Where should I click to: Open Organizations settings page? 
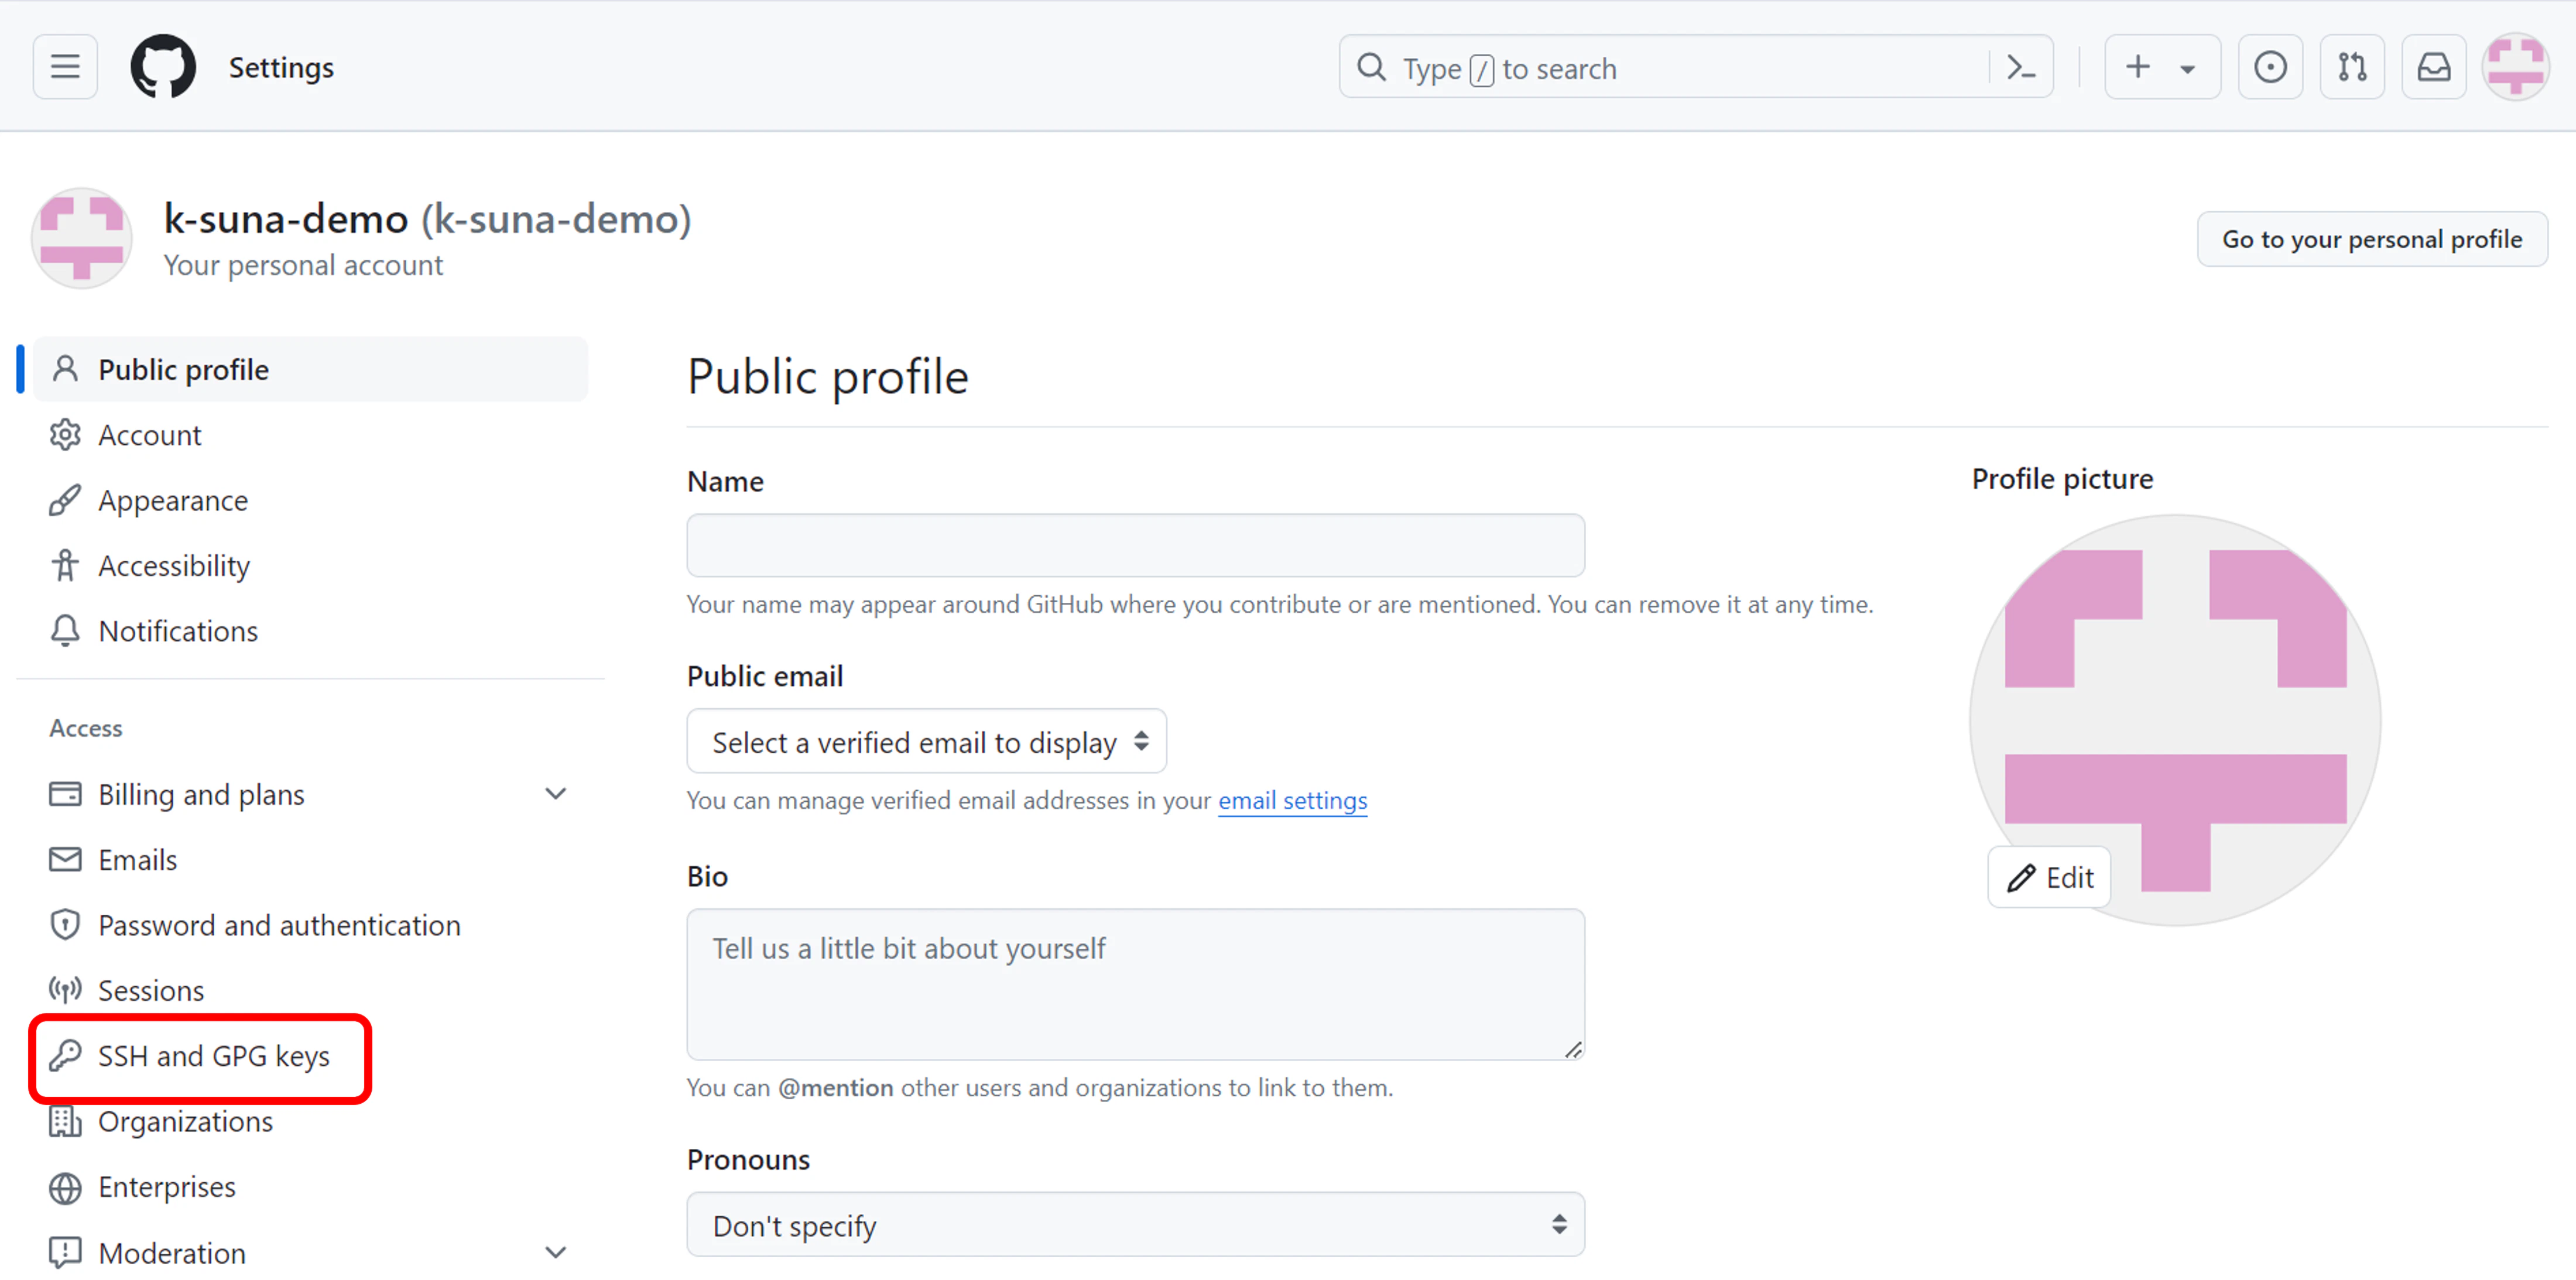(x=311, y=1121)
